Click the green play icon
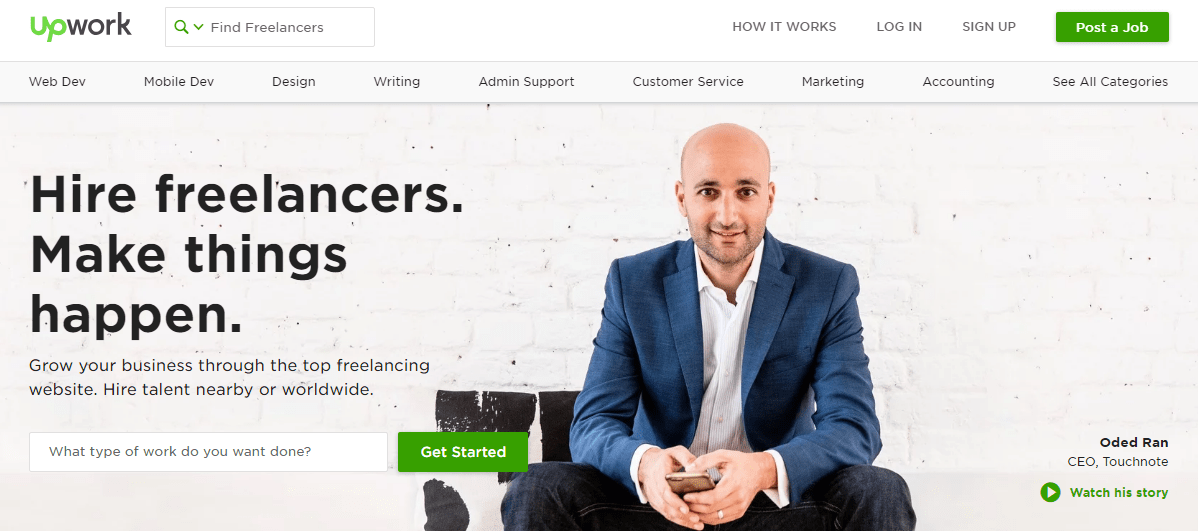Viewport: 1198px width, 531px height. point(1051,492)
